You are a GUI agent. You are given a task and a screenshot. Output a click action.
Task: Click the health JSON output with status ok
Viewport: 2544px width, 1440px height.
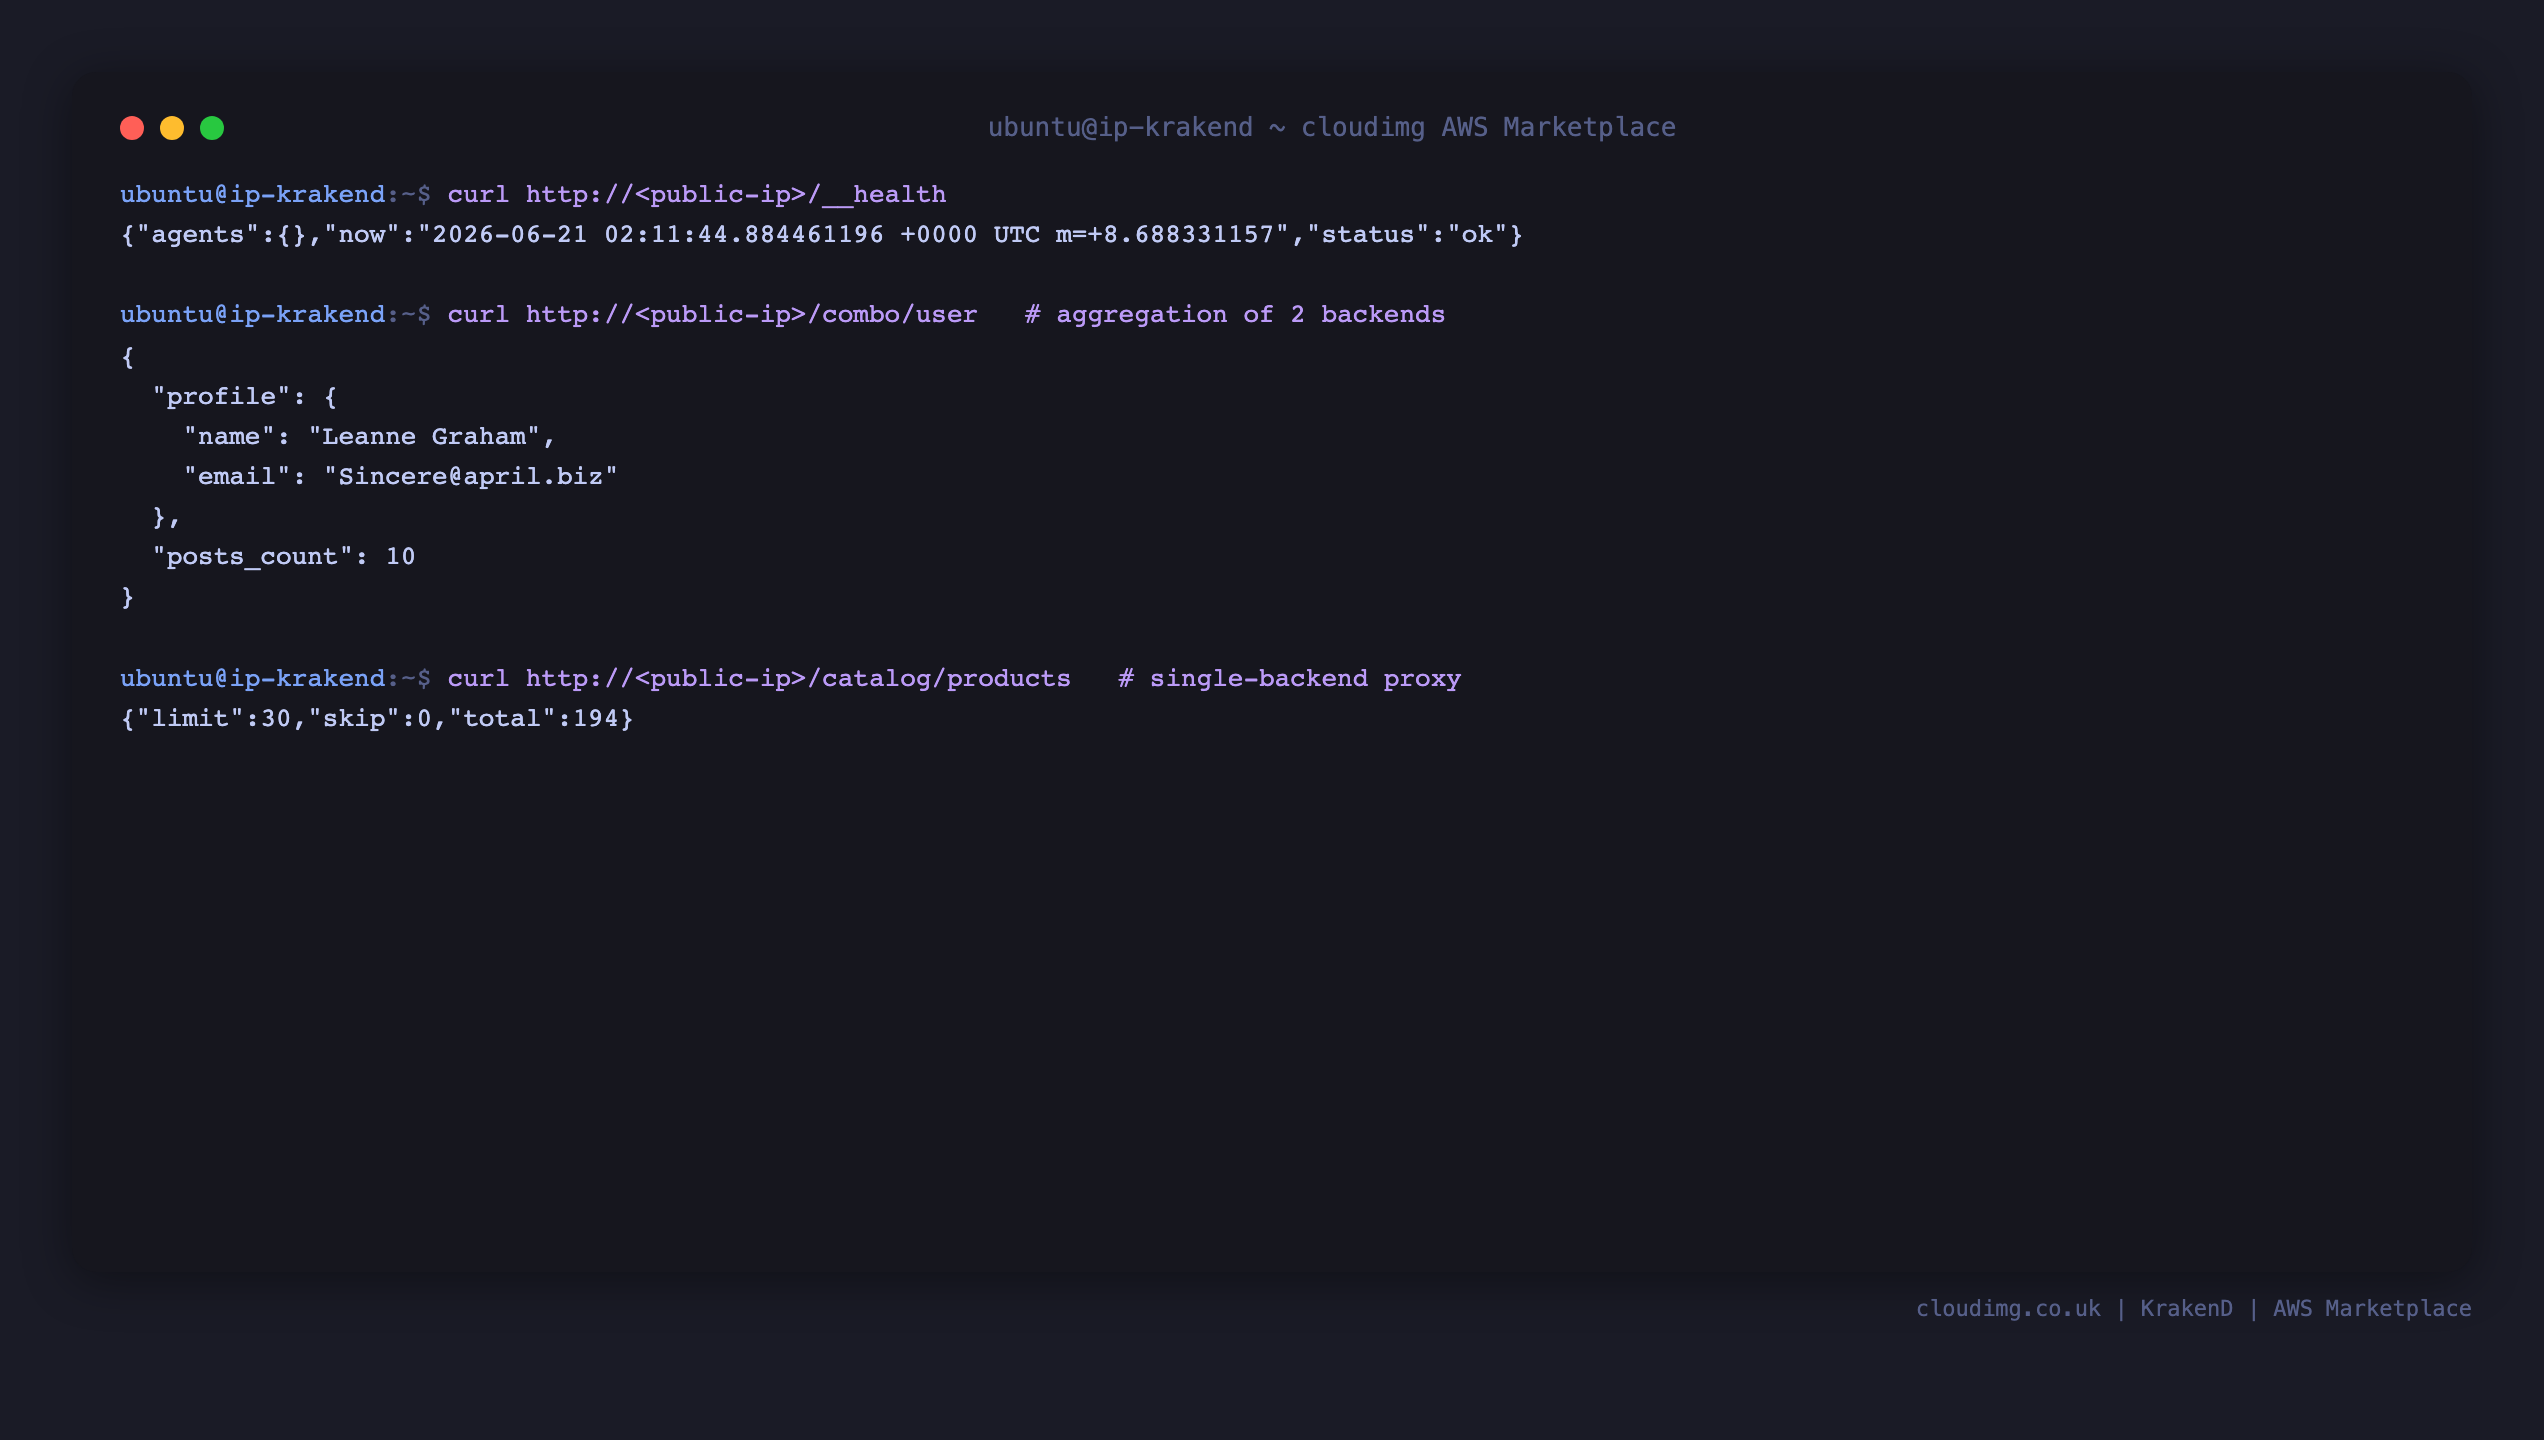(x=821, y=235)
